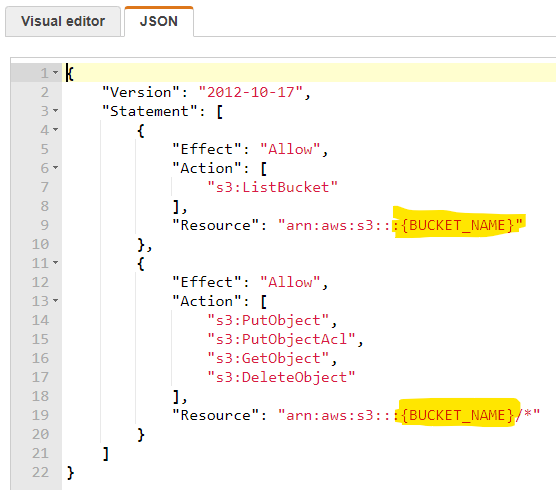Place cursor on the "2012-10-17" version string
This screenshot has height=490, width=556.
250,92
